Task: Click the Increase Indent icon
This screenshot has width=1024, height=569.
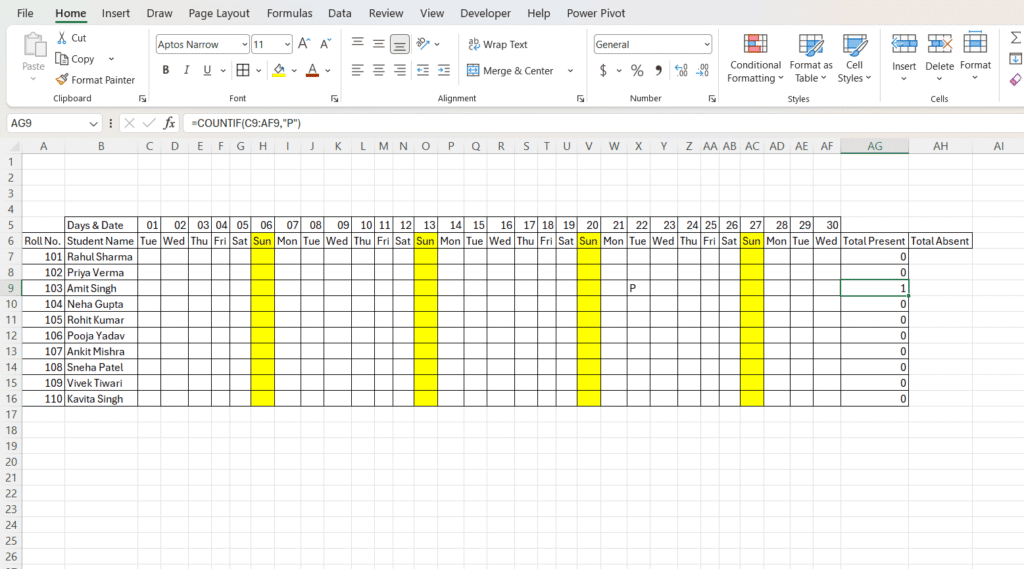Action: (444, 70)
